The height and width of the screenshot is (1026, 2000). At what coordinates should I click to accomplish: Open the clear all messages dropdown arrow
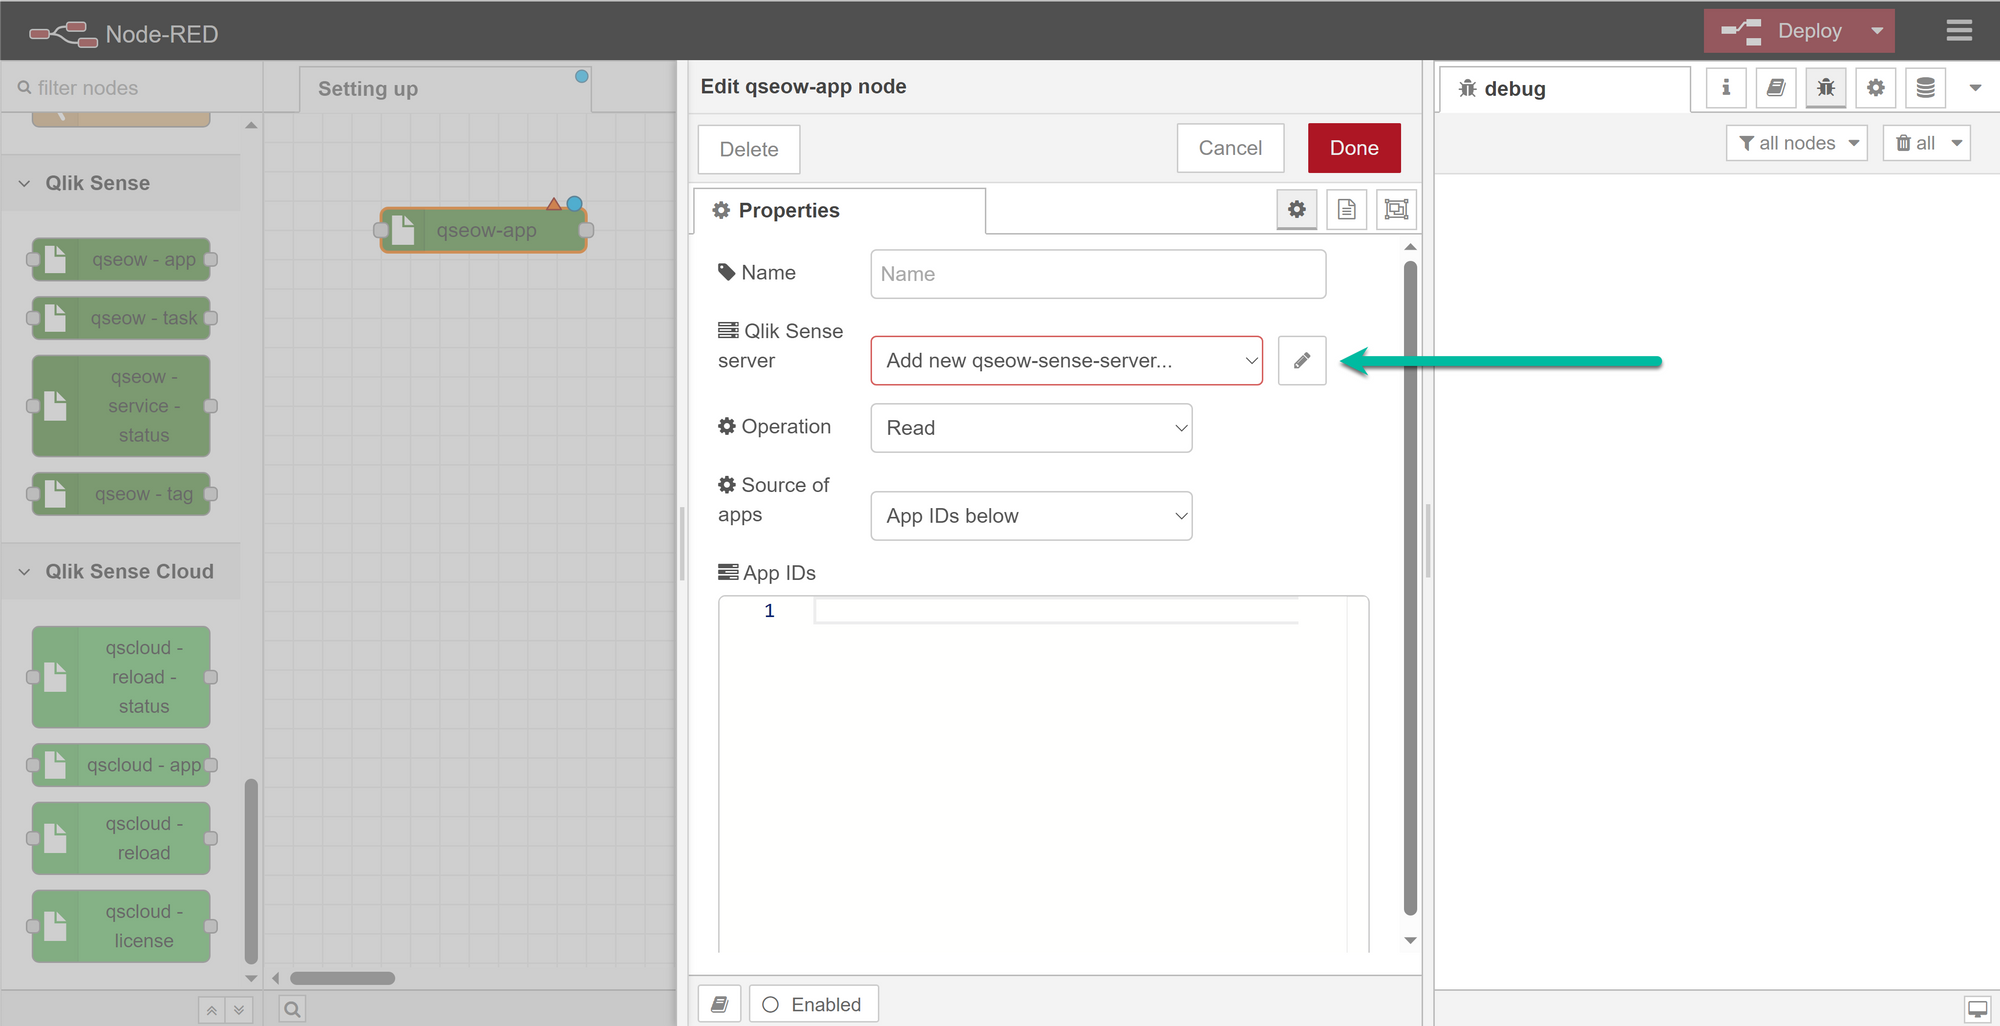click(1957, 143)
